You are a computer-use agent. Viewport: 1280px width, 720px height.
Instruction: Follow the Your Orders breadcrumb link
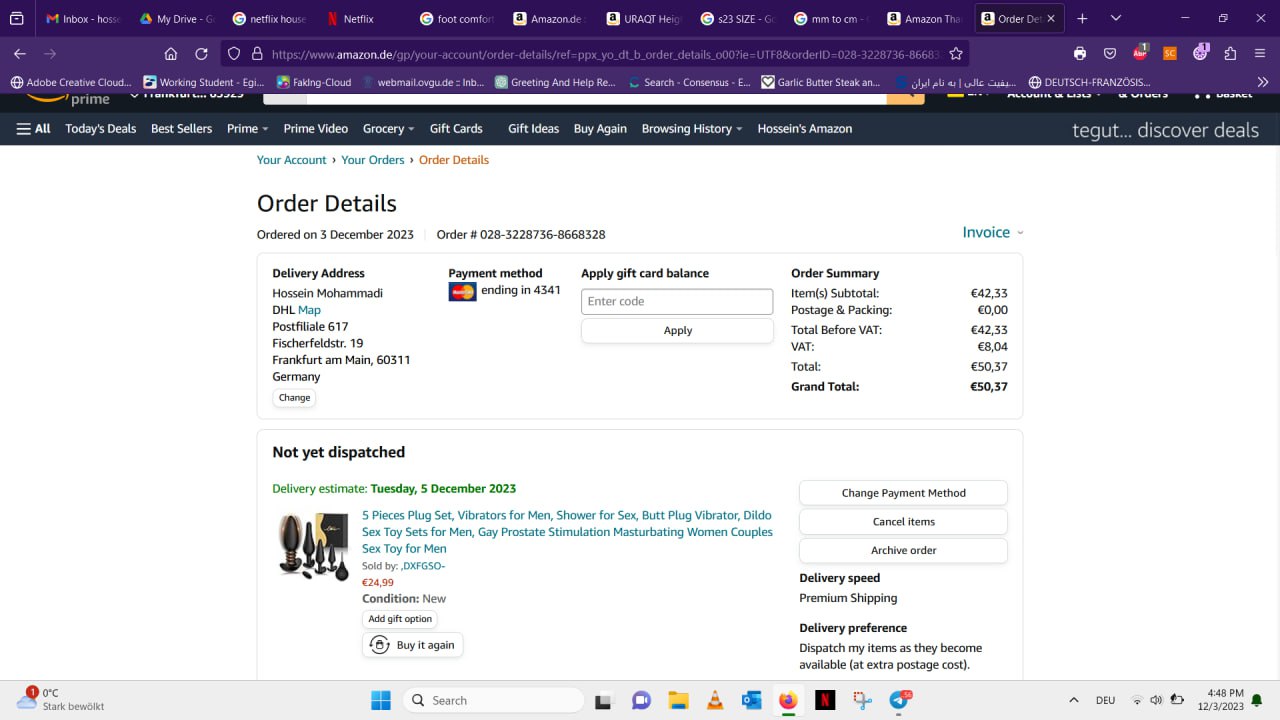tap(372, 160)
